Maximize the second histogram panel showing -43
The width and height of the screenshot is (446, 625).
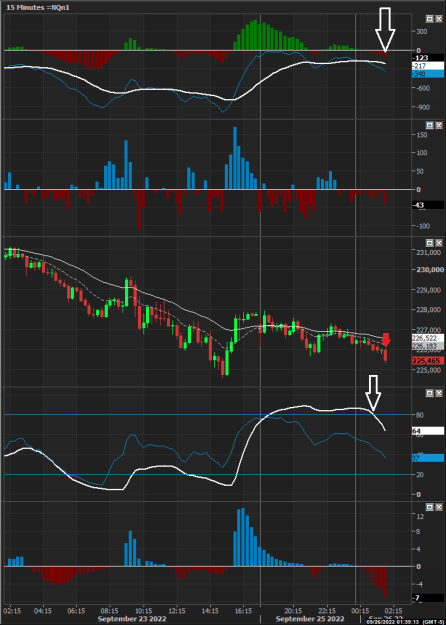point(430,125)
